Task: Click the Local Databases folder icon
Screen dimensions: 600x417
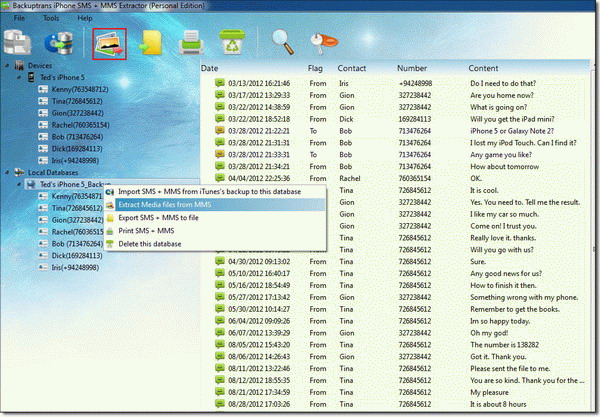Action: pyautogui.click(x=19, y=173)
